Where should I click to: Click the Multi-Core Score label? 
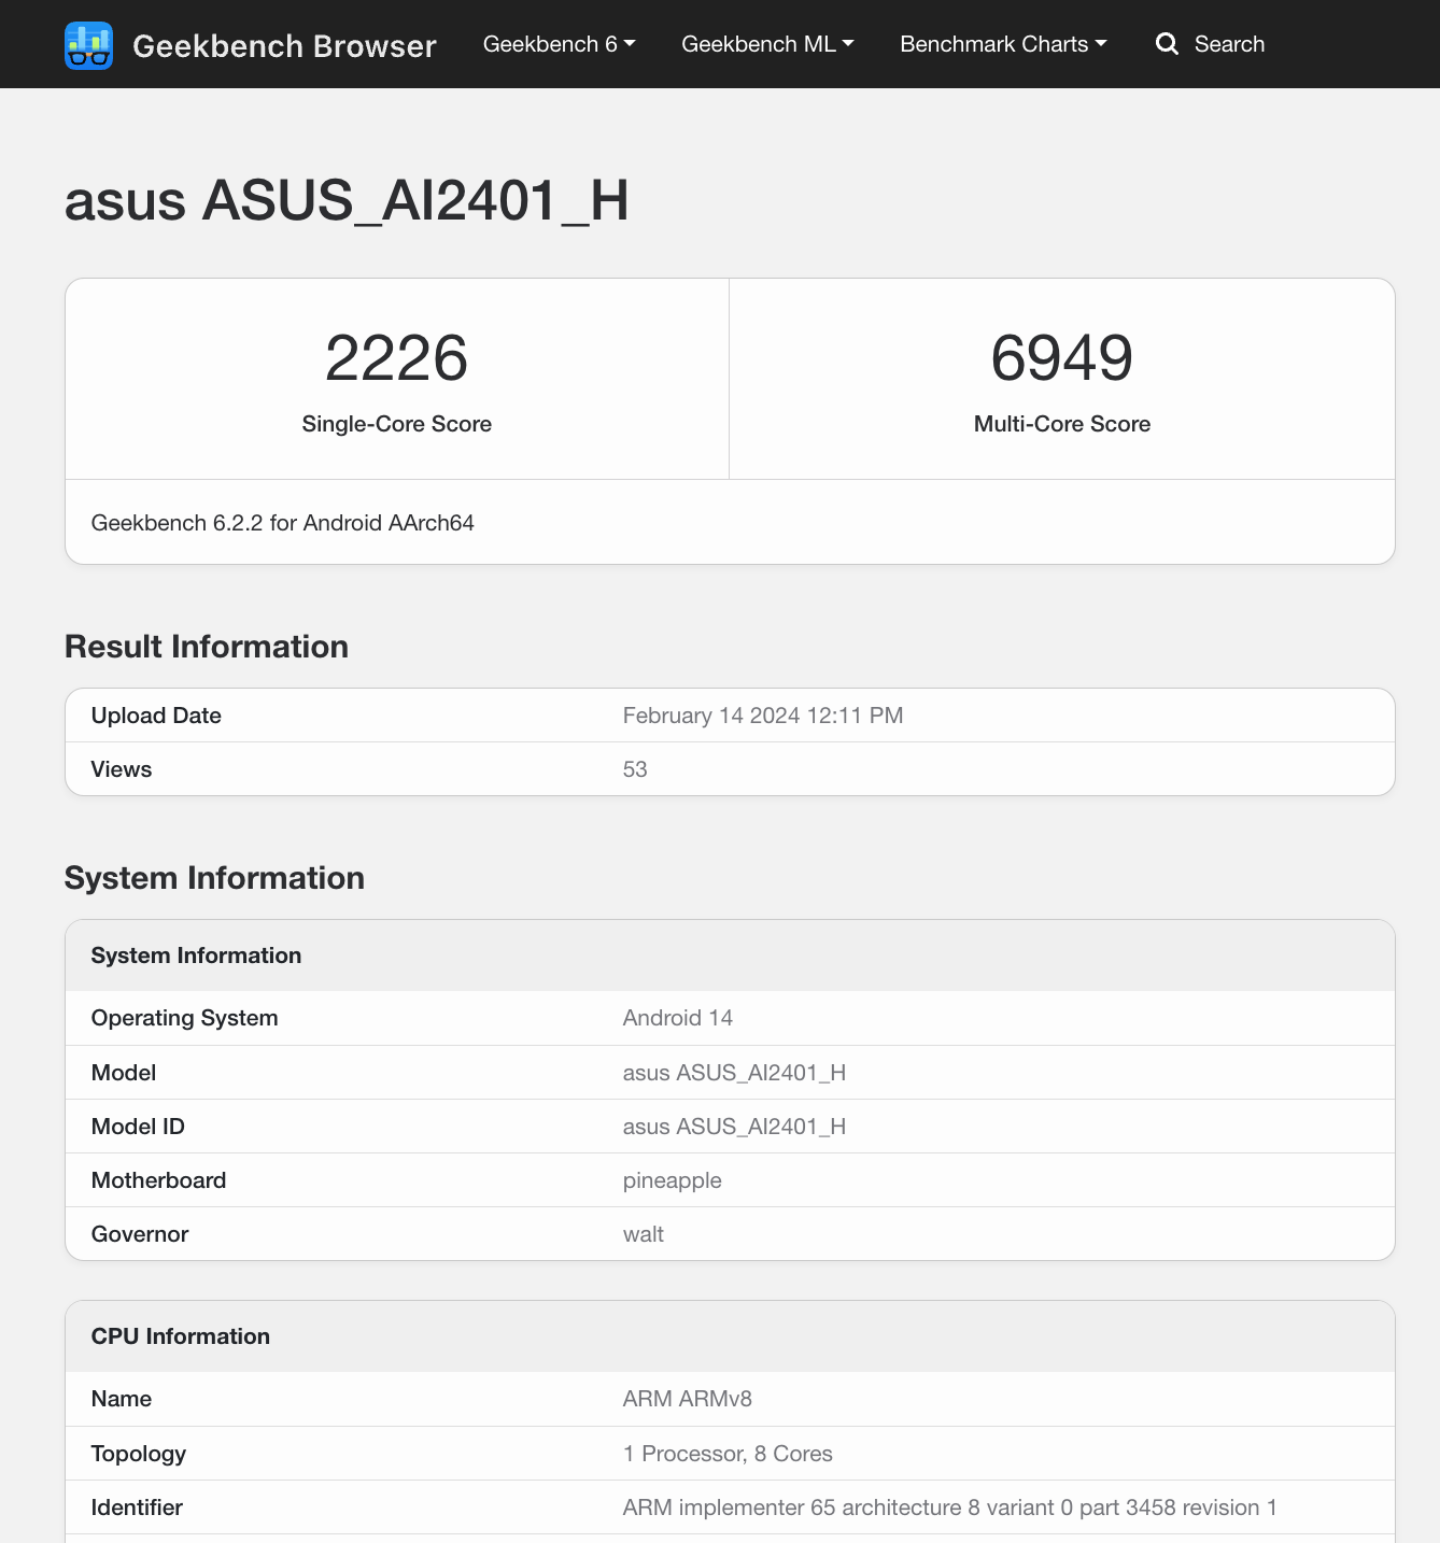(1062, 424)
